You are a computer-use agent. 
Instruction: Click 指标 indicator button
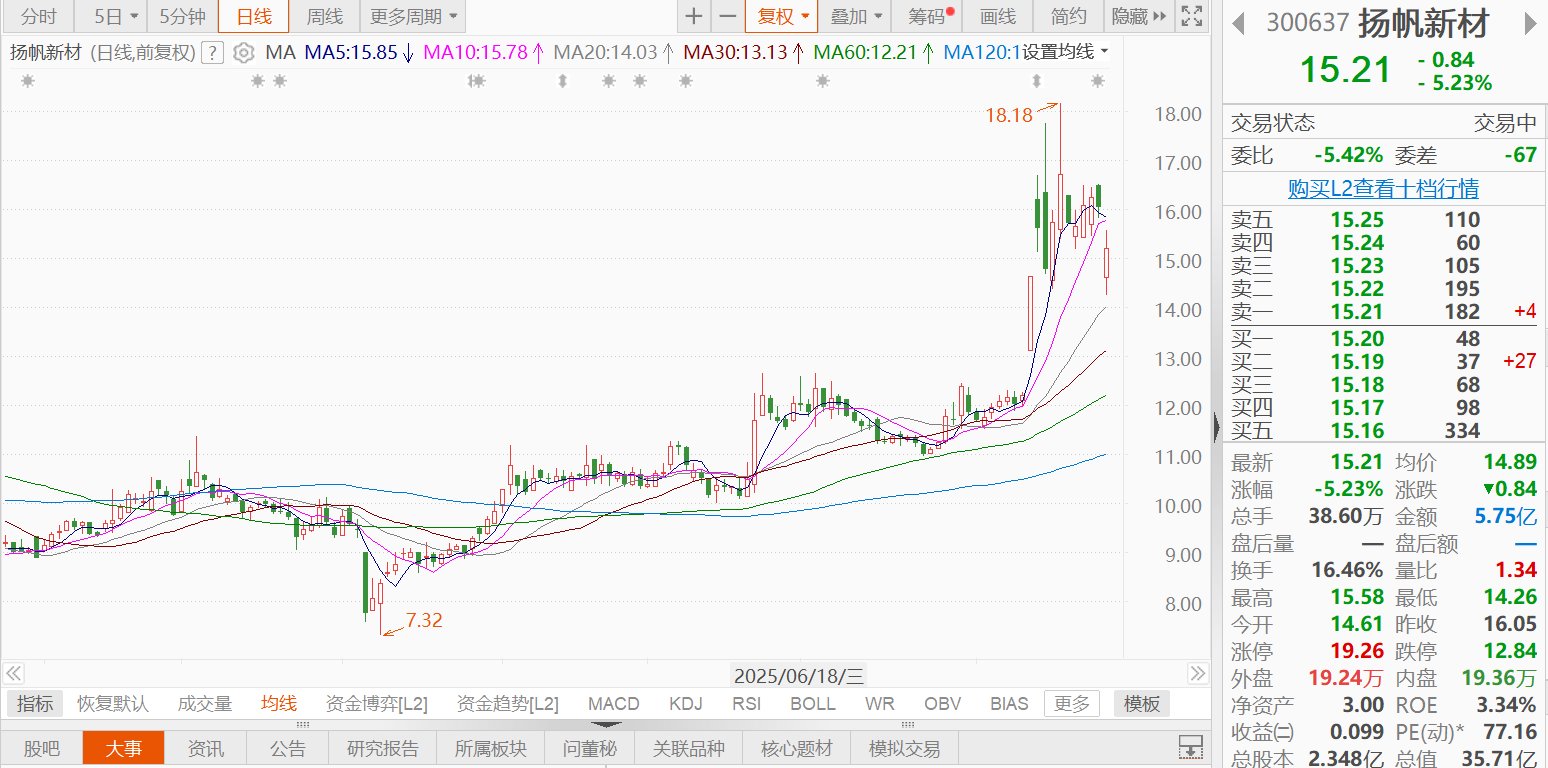point(35,704)
